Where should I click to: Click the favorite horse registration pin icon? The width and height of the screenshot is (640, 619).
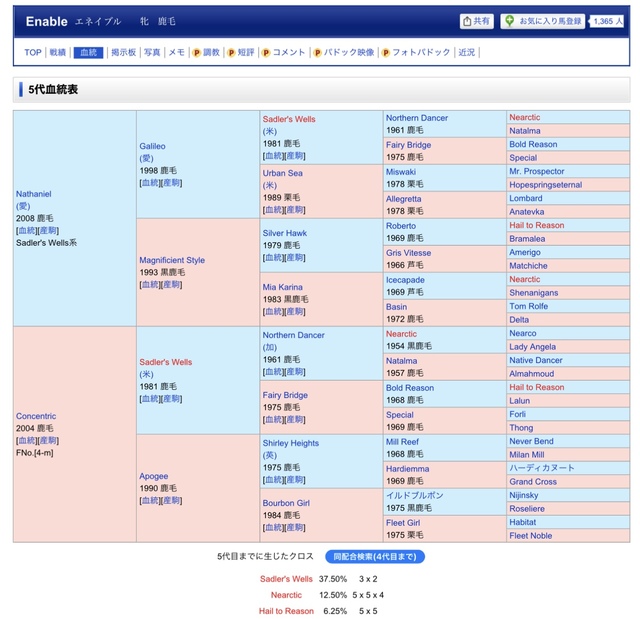(509, 21)
